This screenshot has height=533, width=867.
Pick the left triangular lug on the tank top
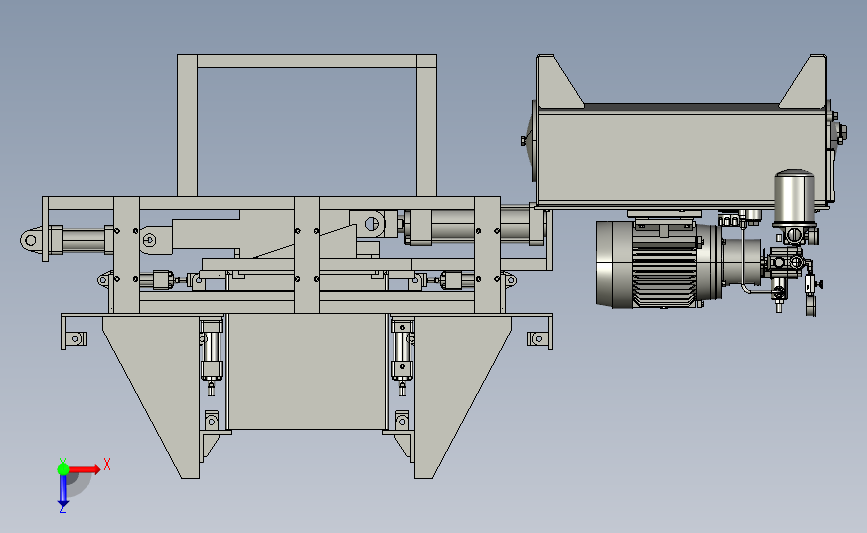tap(557, 81)
